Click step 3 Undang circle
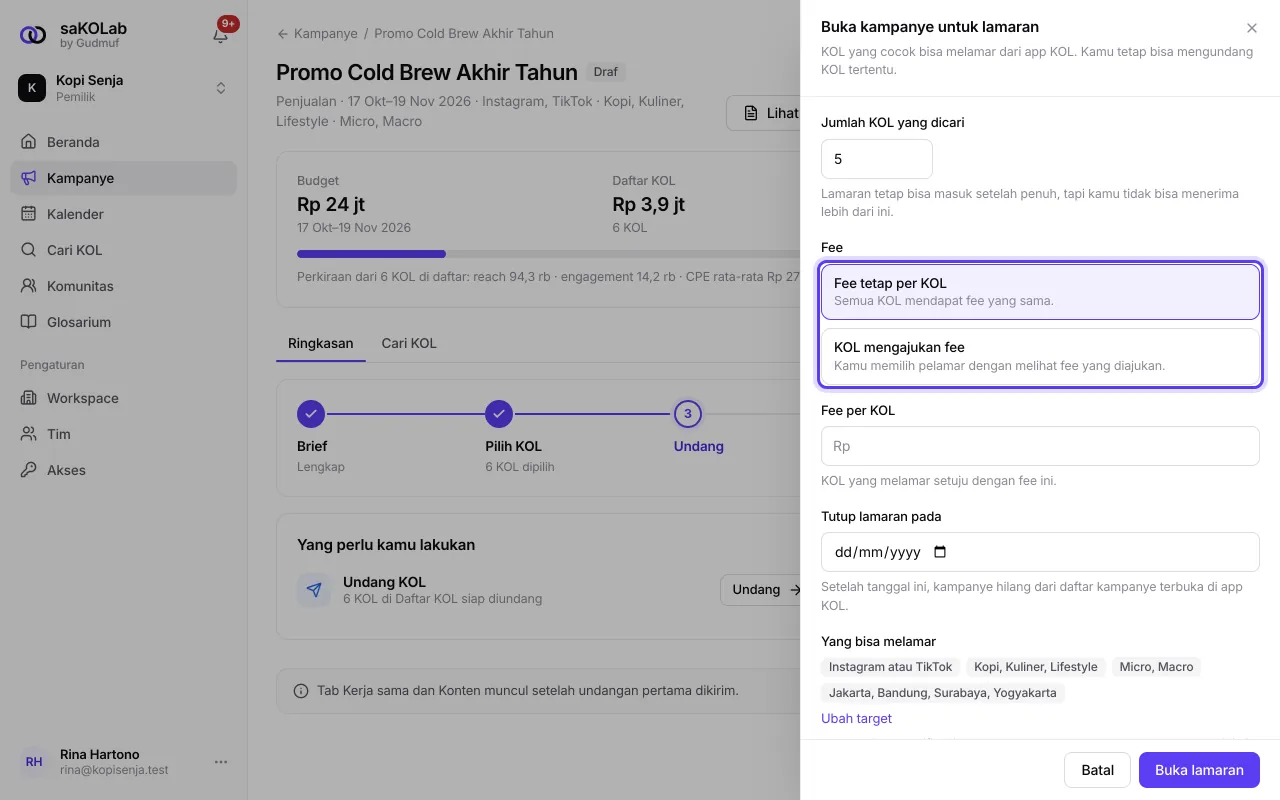Viewport: 1280px width, 800px height. (688, 414)
